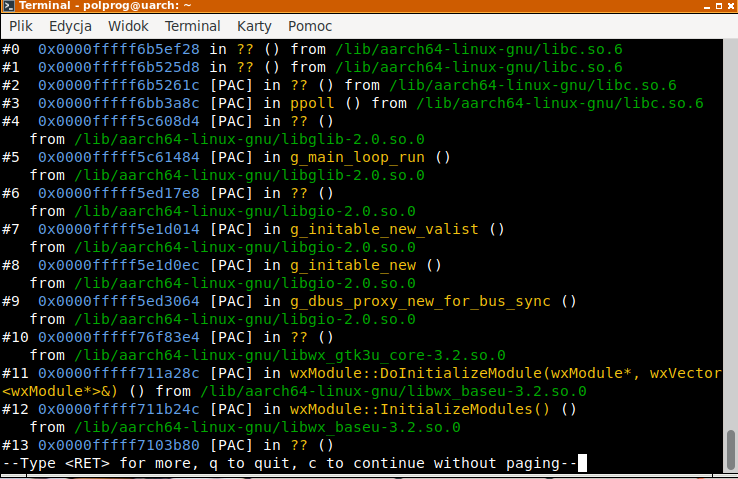Click libwx_baseu-3.2.so.0 path under frame #12
Screen dimensions: 738x479
(267, 427)
